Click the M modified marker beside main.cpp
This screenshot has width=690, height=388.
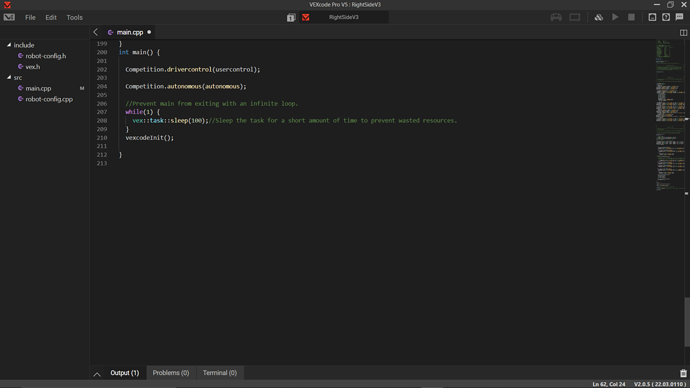(x=82, y=88)
